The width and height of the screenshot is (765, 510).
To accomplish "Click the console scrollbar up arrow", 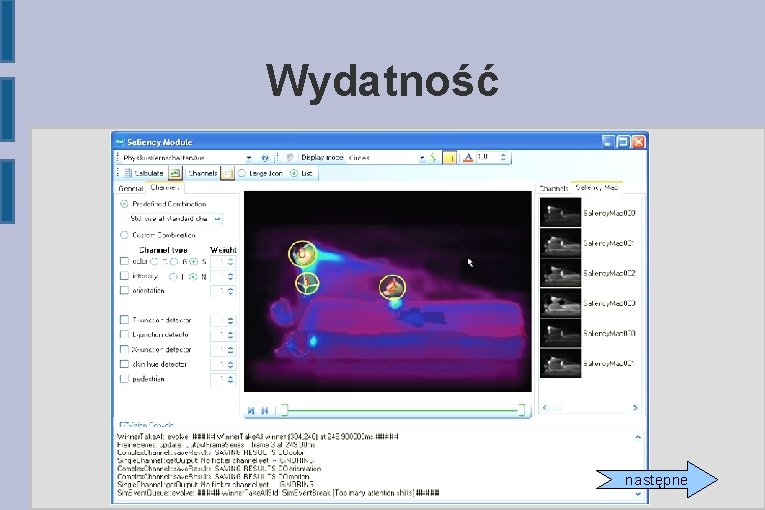I will coord(638,437).
